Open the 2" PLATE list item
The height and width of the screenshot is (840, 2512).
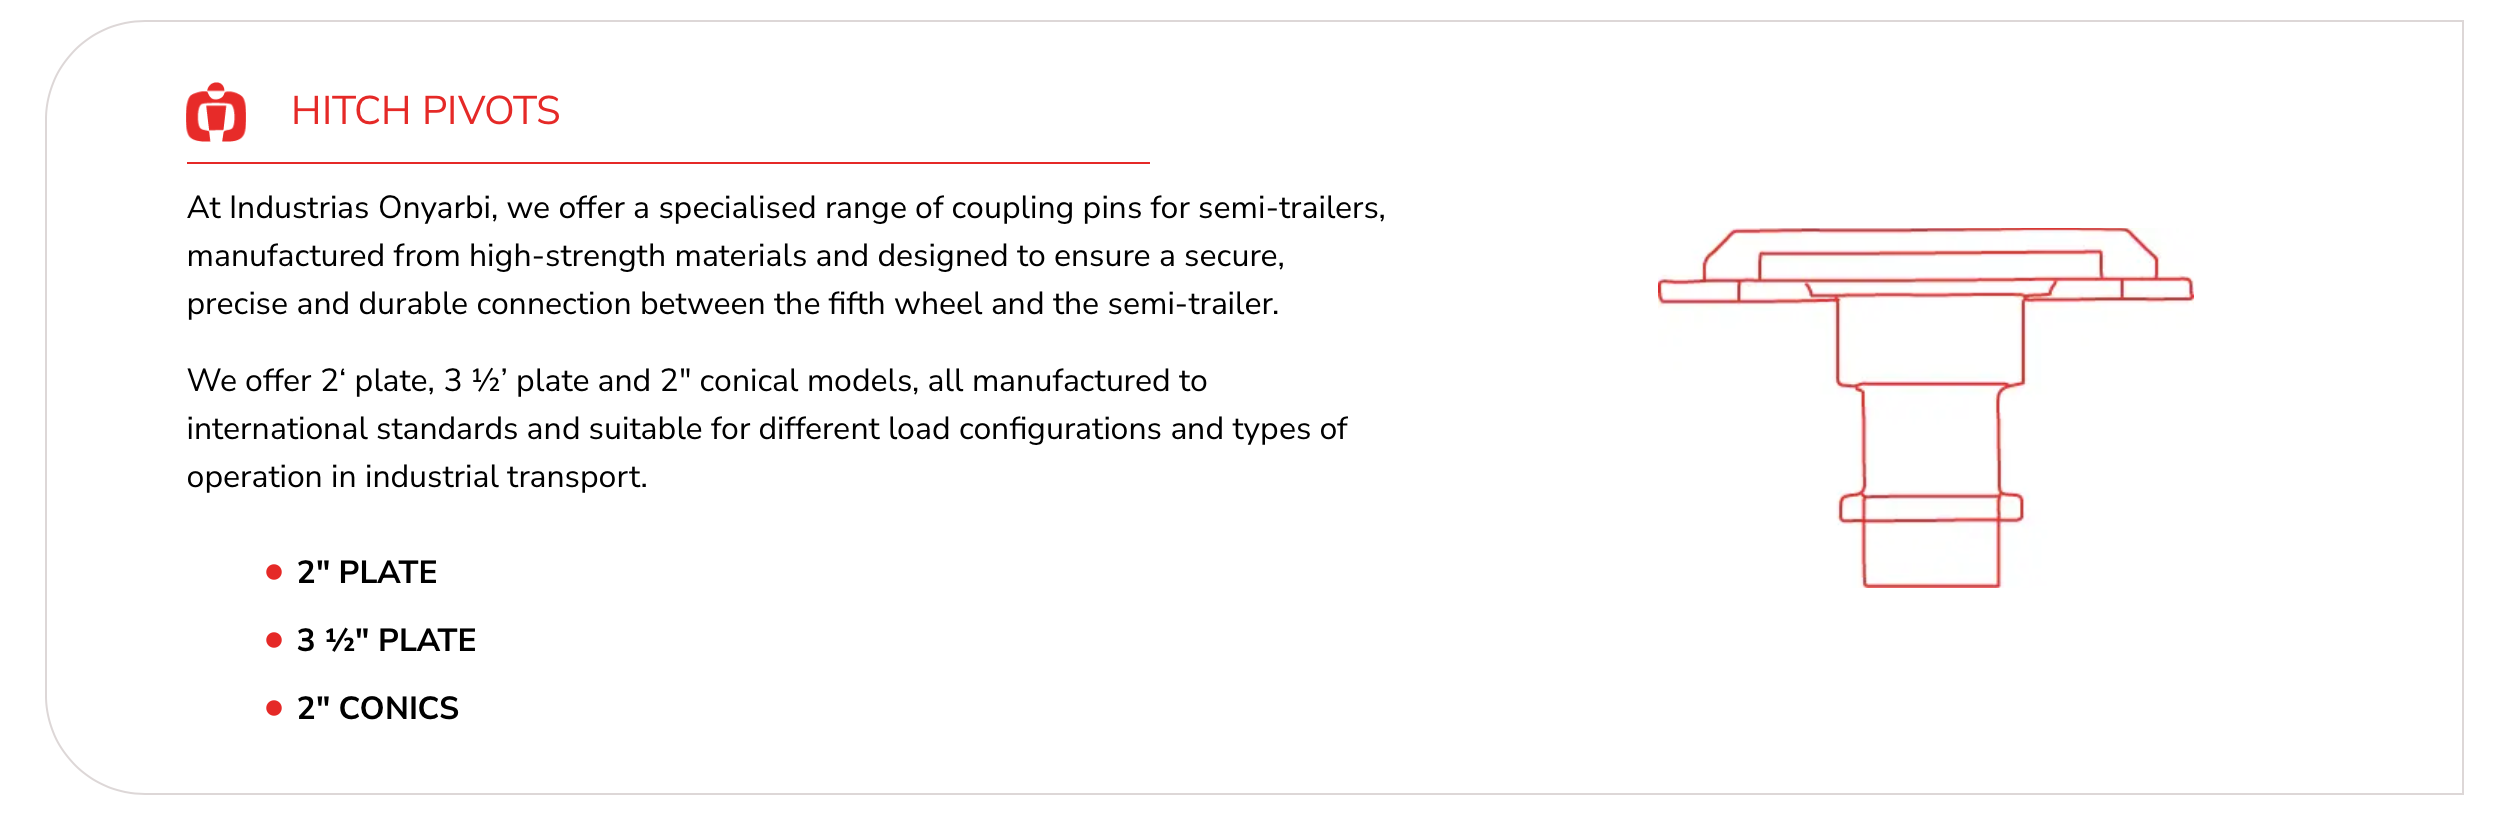(x=366, y=572)
